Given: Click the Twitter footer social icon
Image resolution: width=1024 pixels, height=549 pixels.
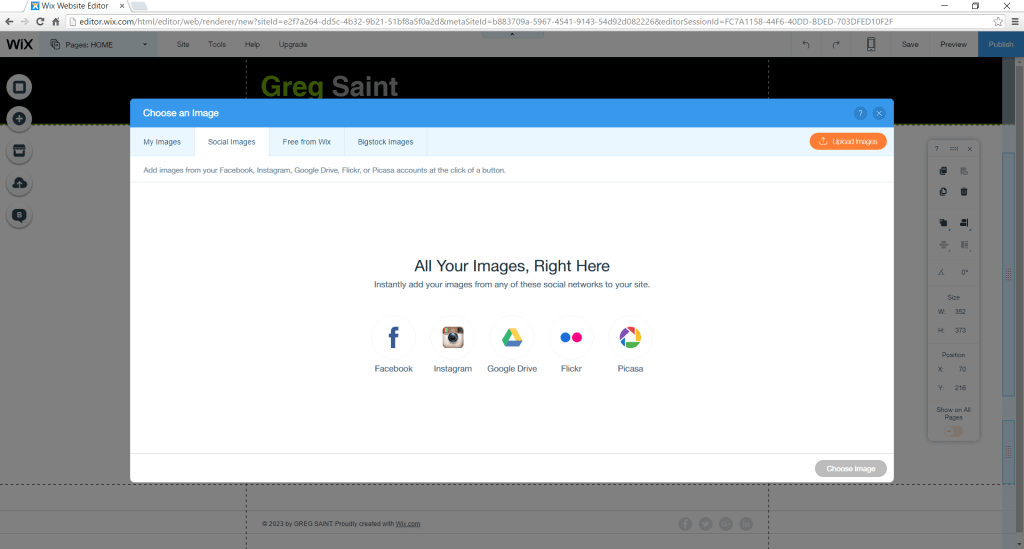Looking at the screenshot, I should click(x=705, y=524).
